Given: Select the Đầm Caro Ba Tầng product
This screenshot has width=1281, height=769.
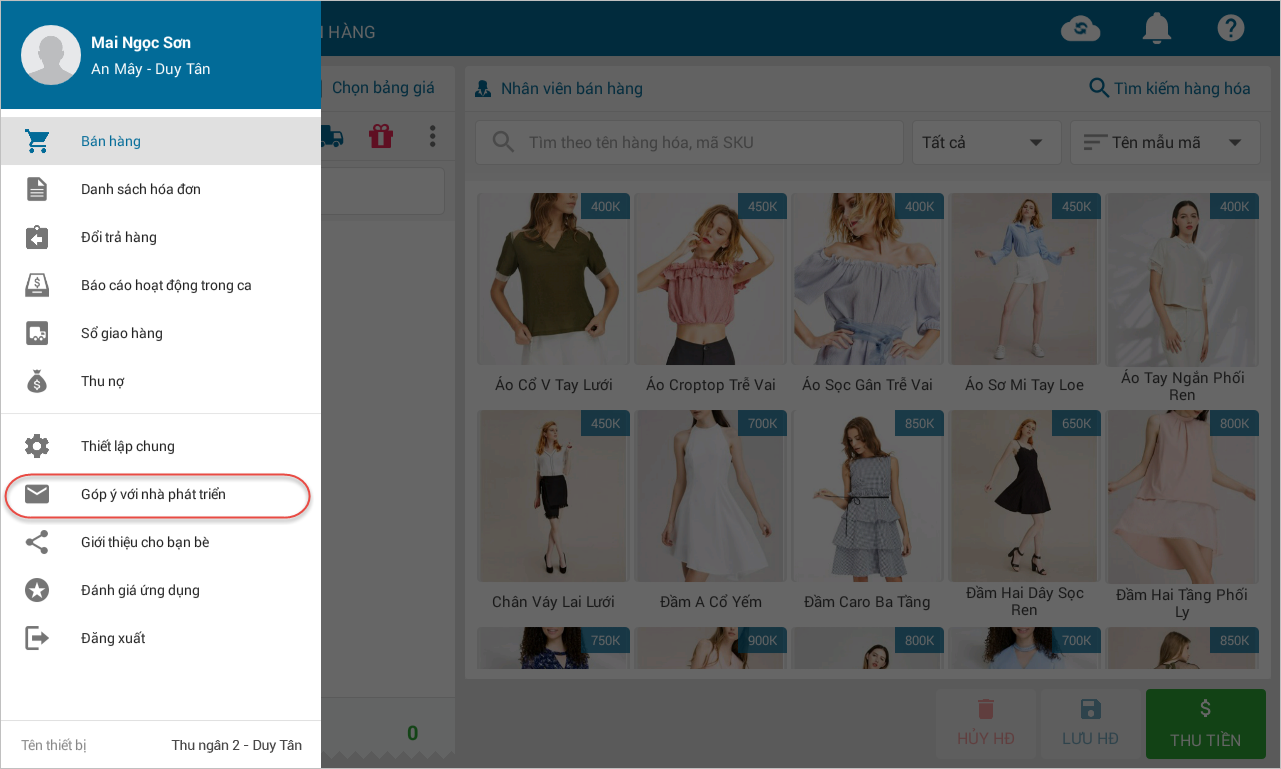Looking at the screenshot, I should point(867,512).
